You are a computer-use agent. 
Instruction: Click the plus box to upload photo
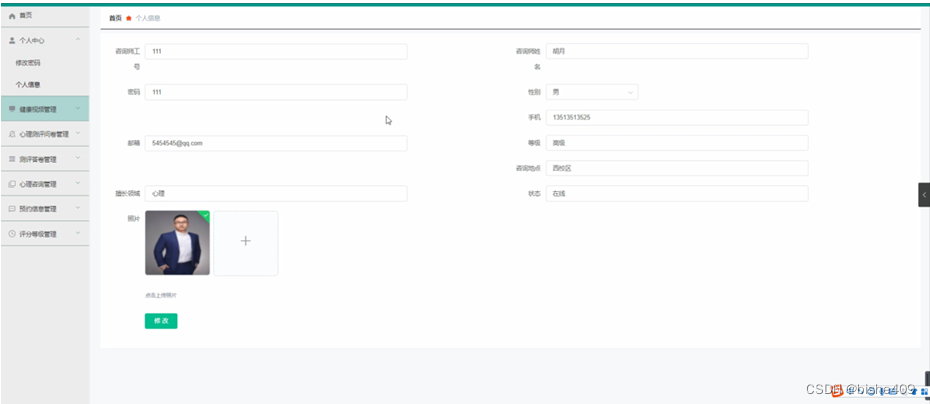click(x=246, y=243)
